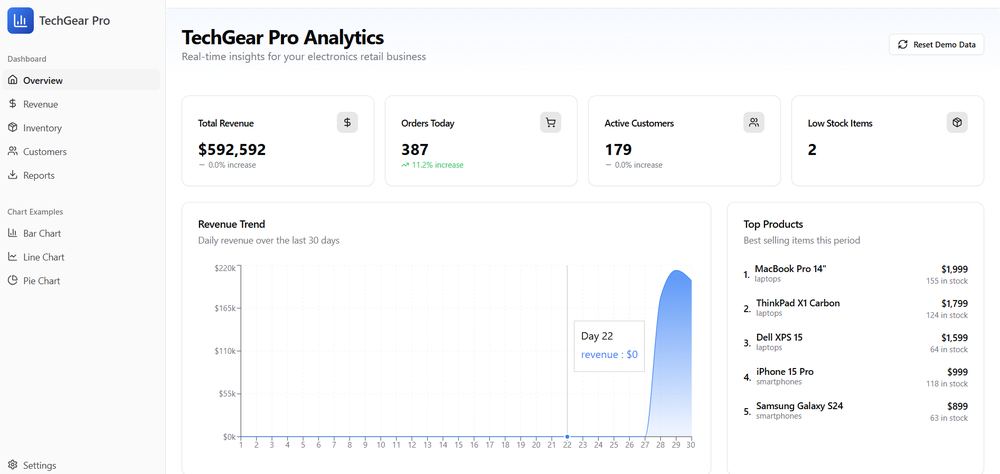Screen dimensions: 1000x474
Task: Click the TechGear Pro brand name
Action: click(x=75, y=20)
